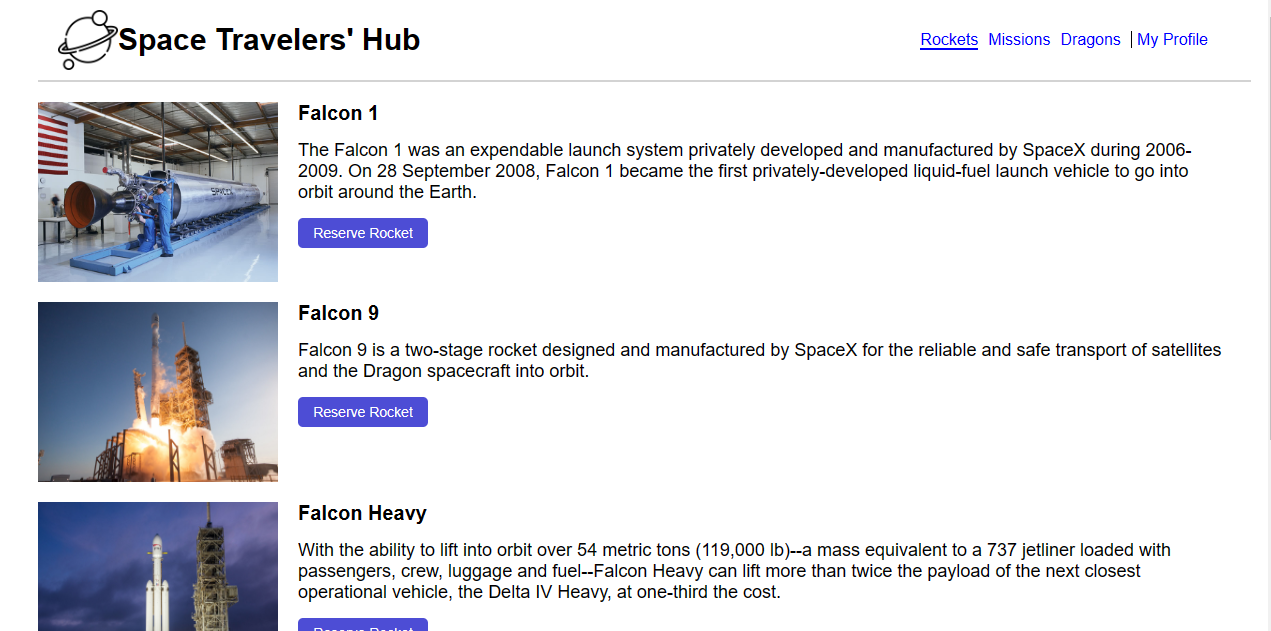Click the page's vertical scrollbar

tap(1266, 220)
